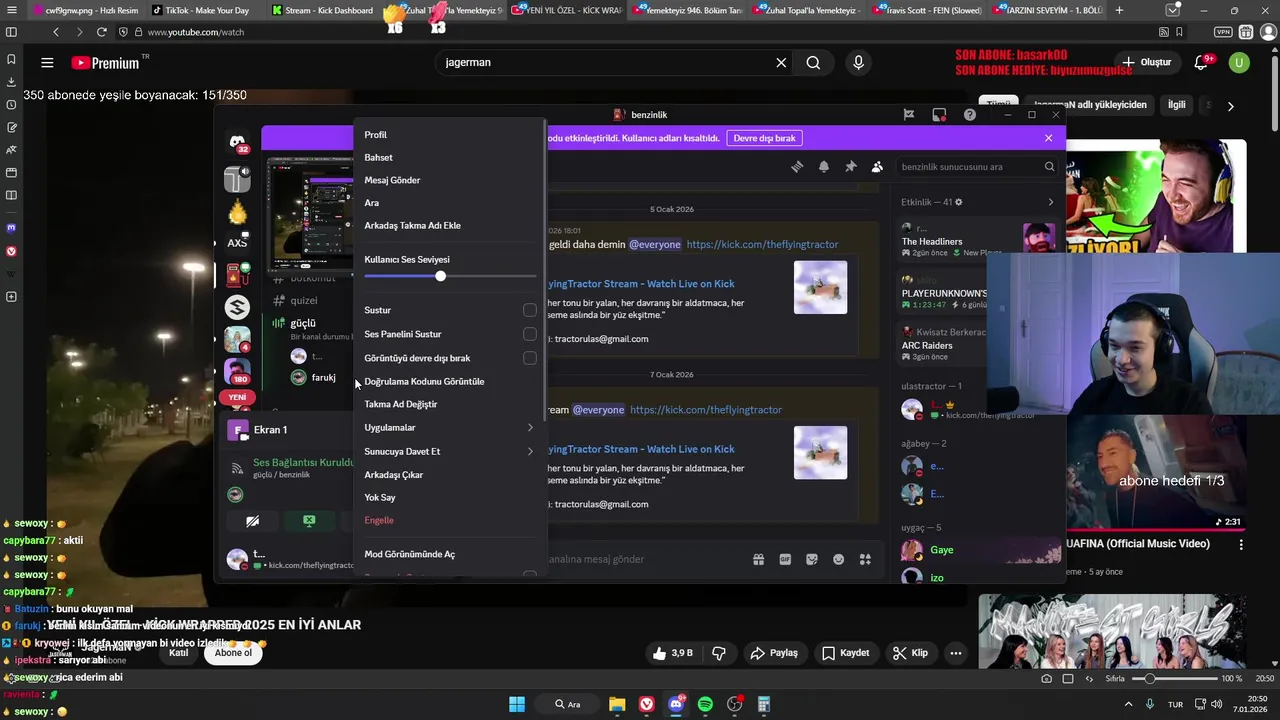Open YouTube hamburger guide menu
Screen dimensions: 1280x720
click(47, 63)
